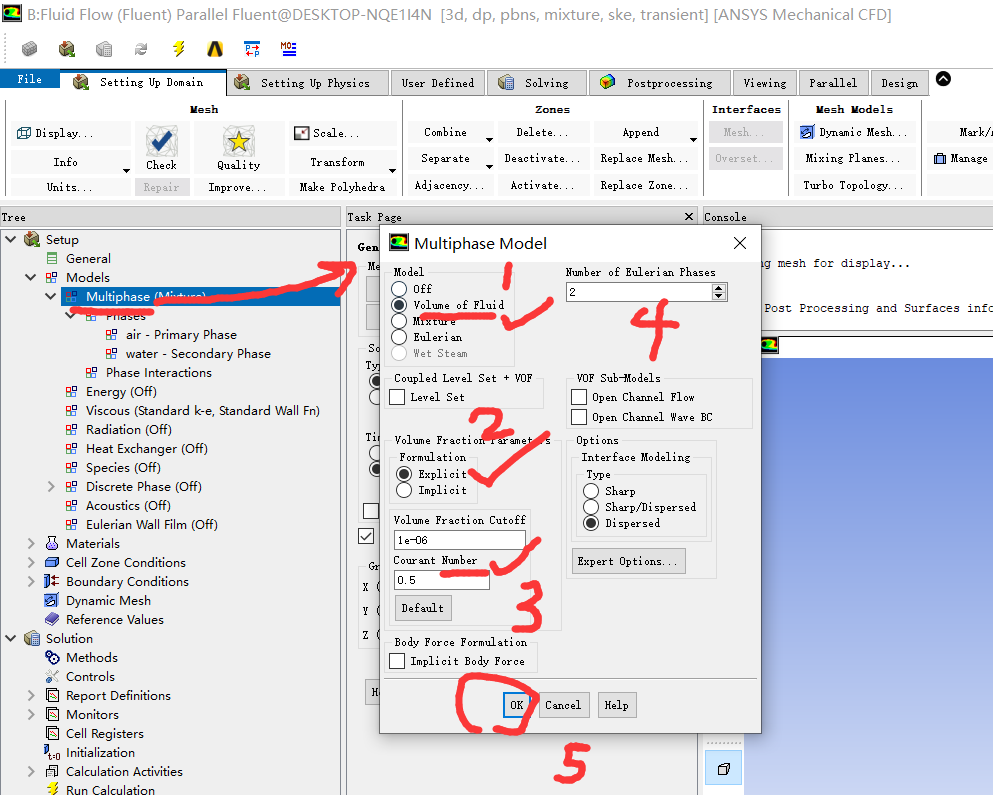The width and height of the screenshot is (993, 795).
Task: Open Reference Values tree item
Action: [x=115, y=620]
